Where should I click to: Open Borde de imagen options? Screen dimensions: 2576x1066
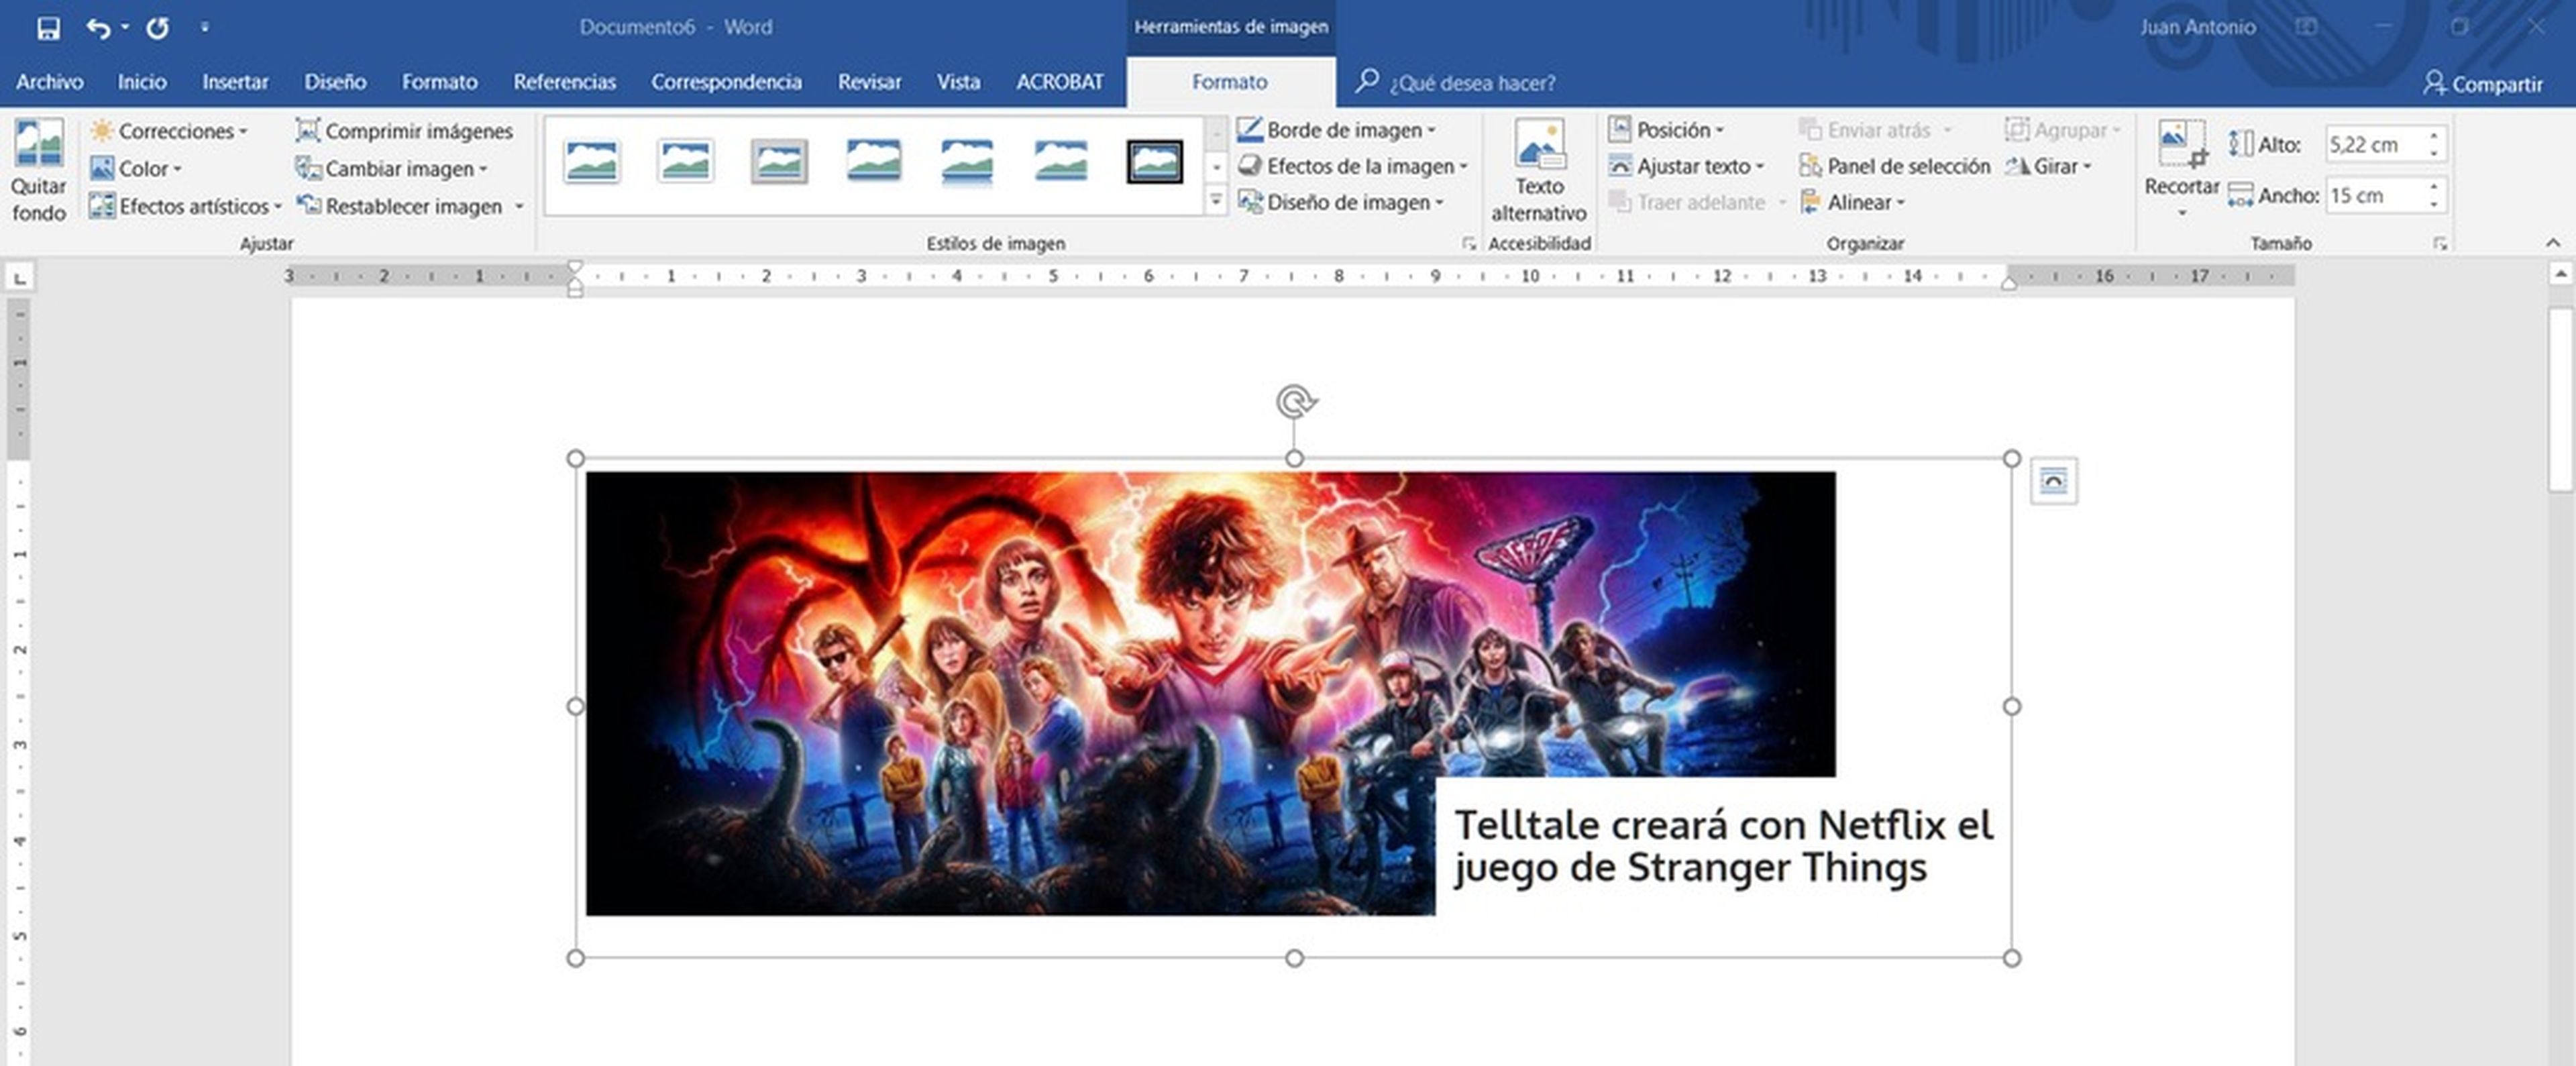[x=1336, y=130]
